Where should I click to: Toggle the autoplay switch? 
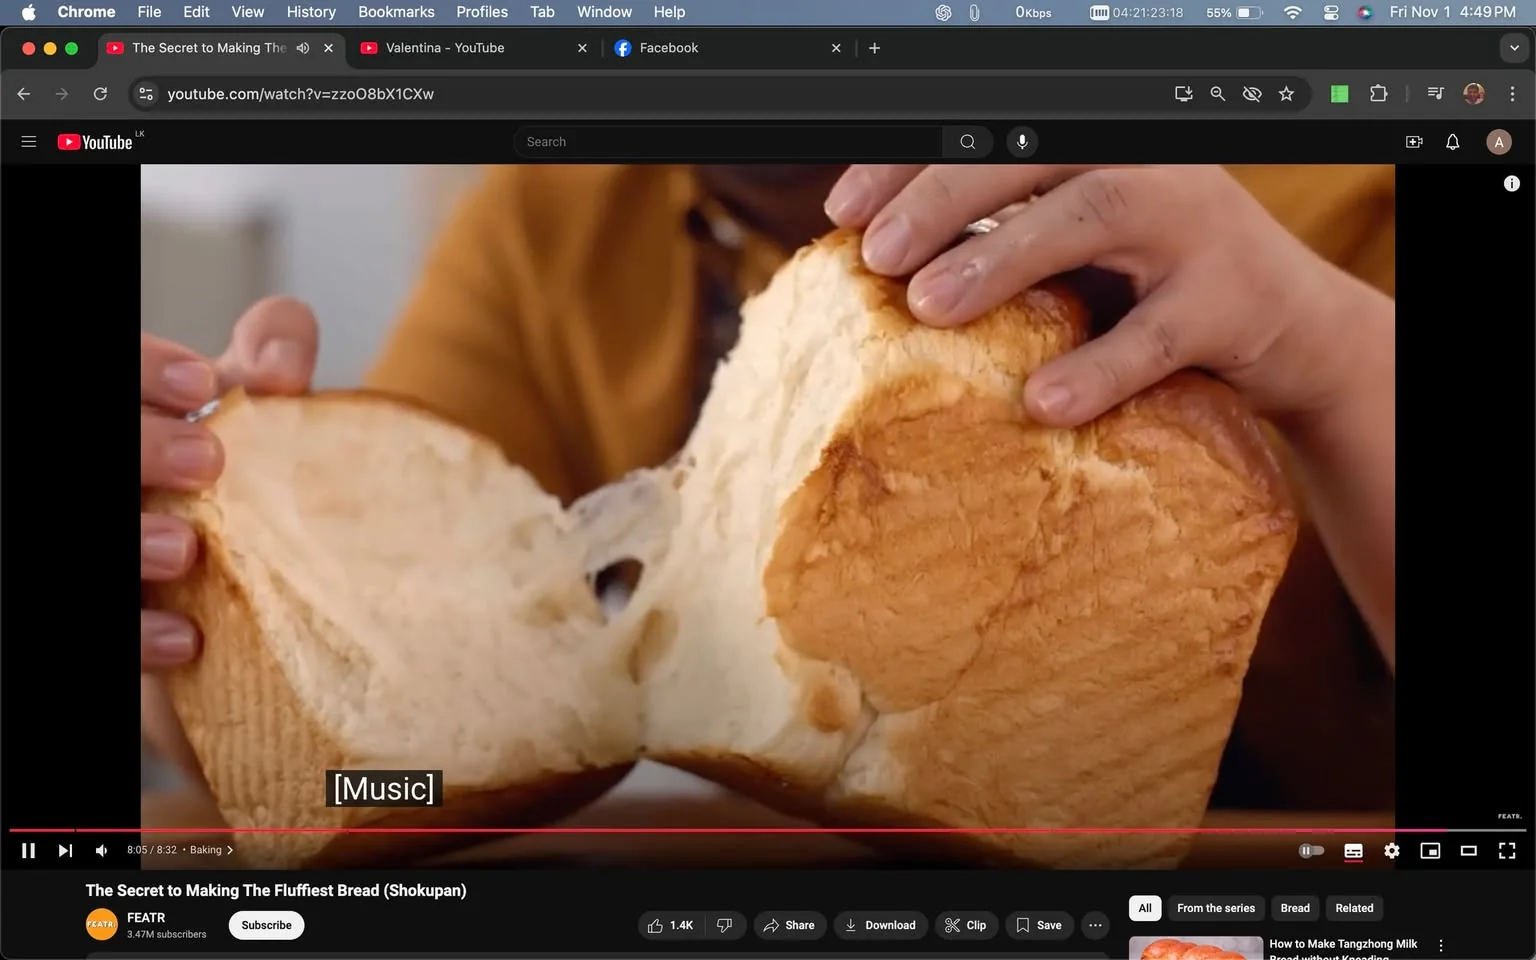[x=1311, y=850]
